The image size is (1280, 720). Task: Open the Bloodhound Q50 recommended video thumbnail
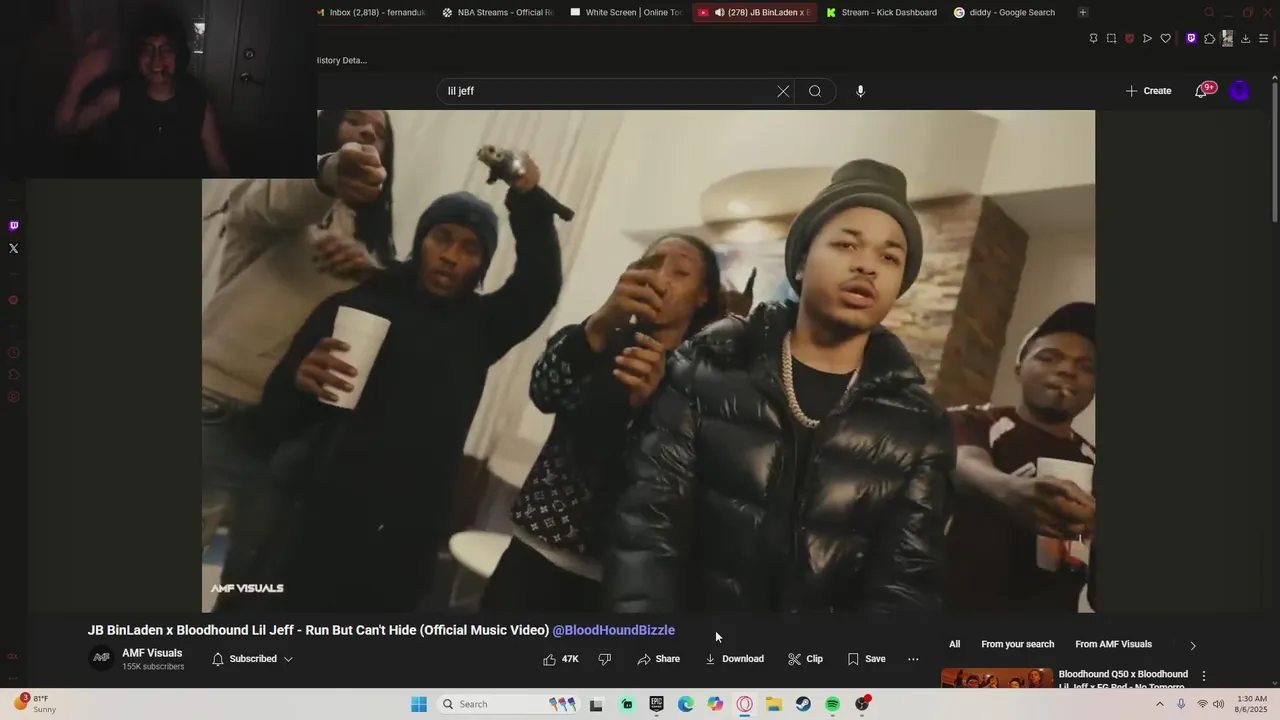click(x=997, y=678)
